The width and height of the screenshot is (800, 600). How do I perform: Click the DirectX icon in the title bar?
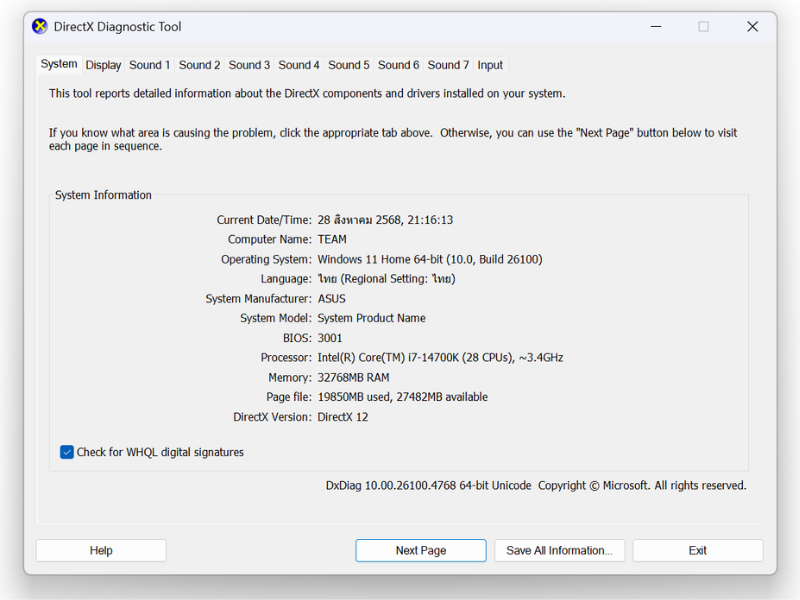tap(40, 27)
